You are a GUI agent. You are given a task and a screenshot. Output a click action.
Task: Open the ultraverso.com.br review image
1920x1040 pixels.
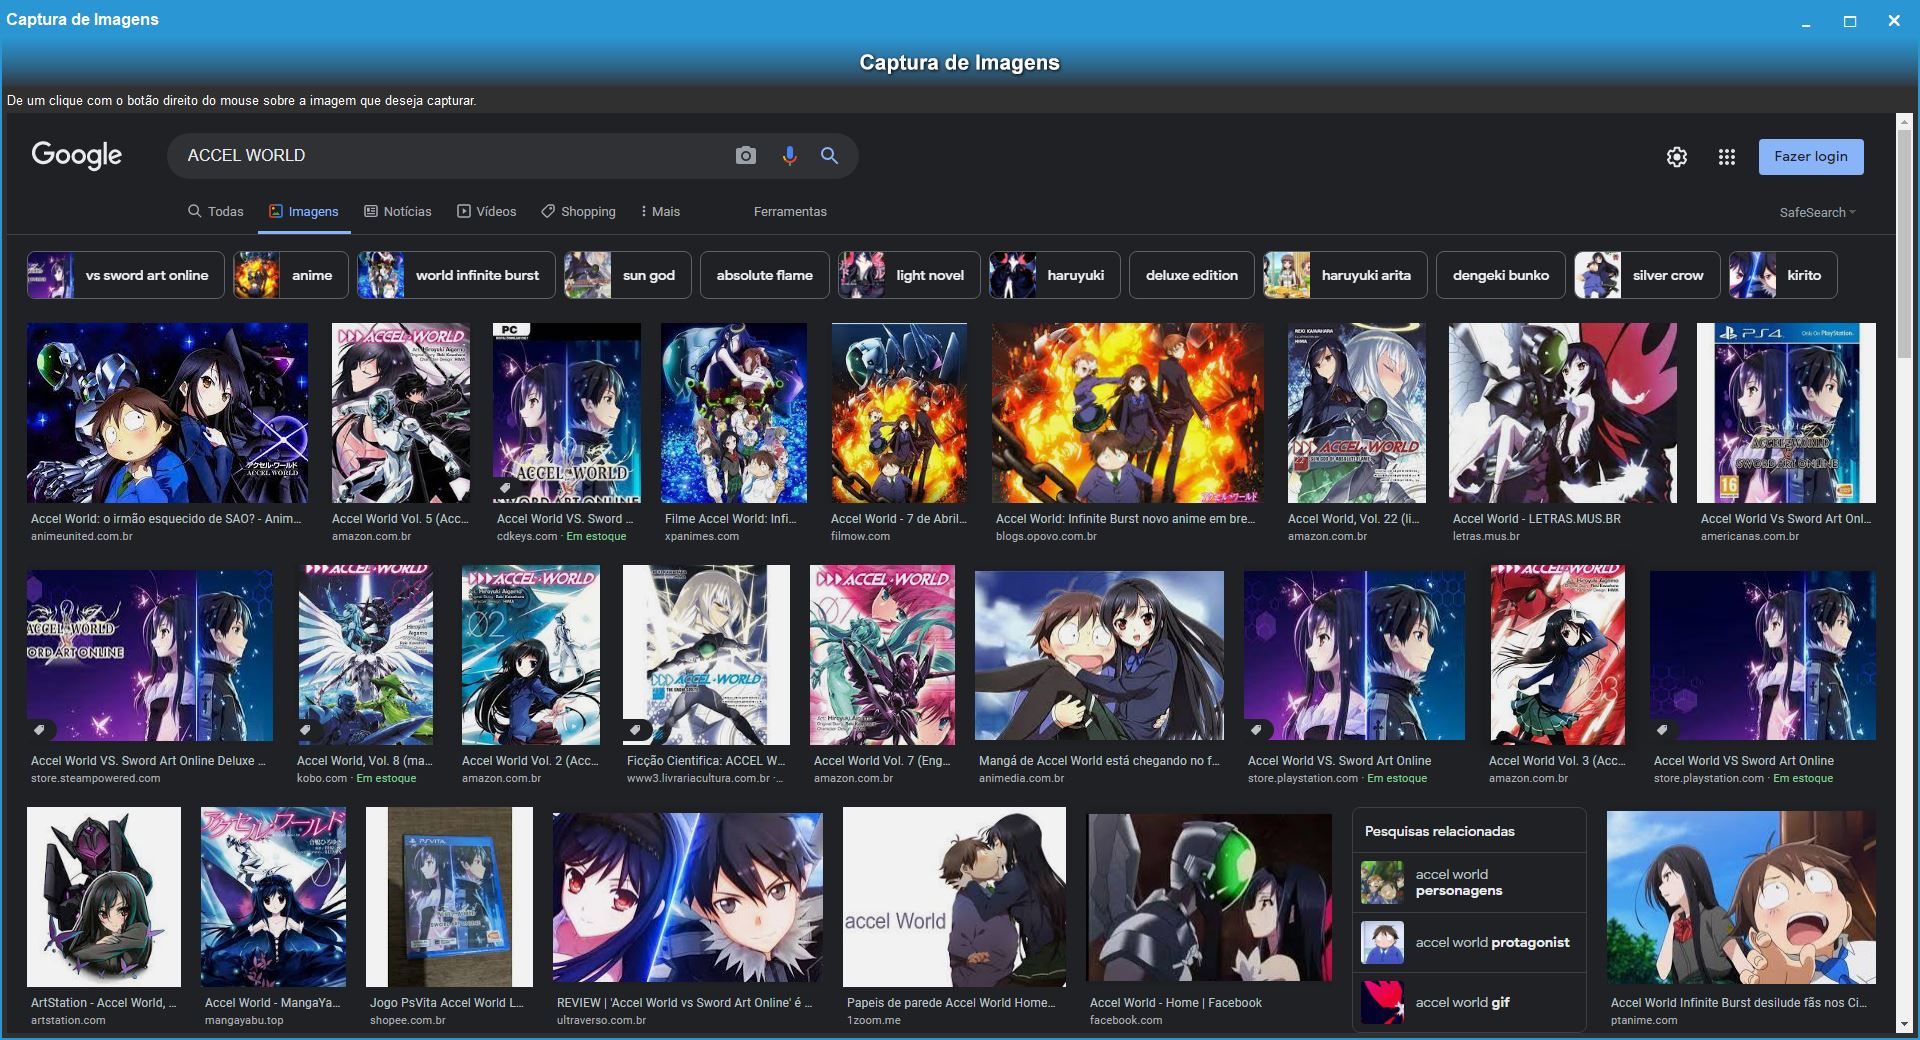[688, 897]
